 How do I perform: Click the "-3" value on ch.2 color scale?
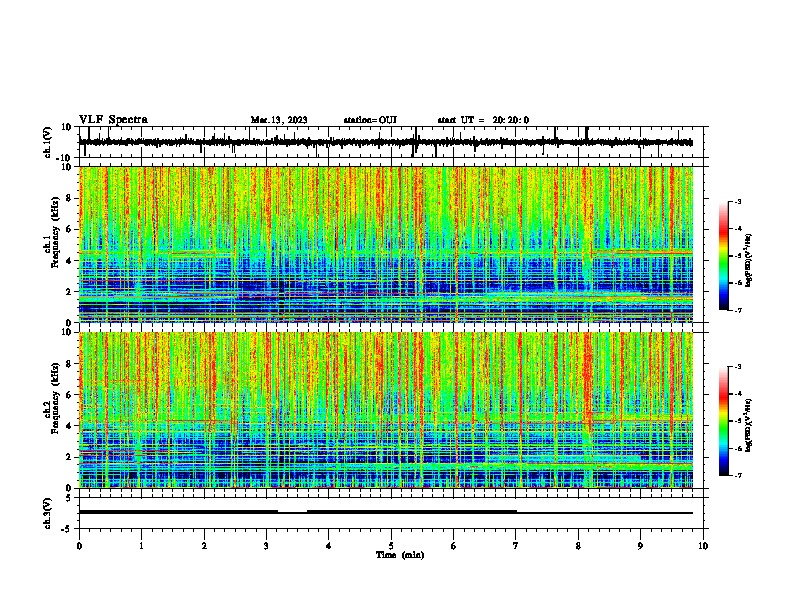click(x=737, y=367)
